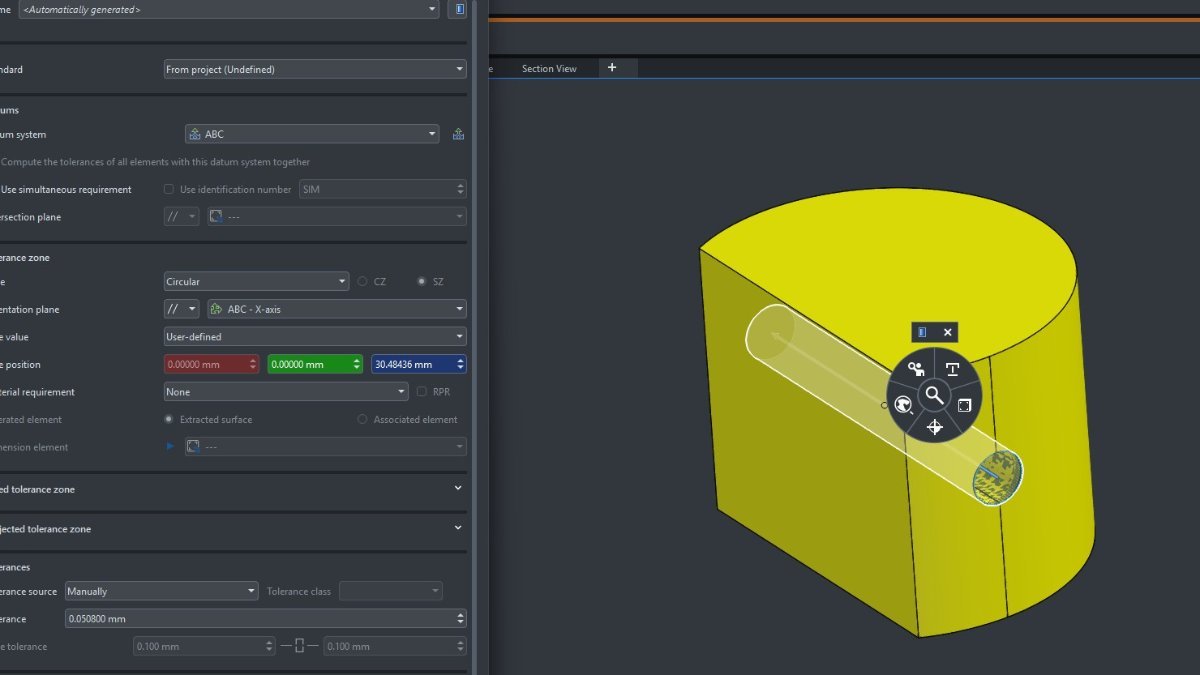Image resolution: width=1200 pixels, height=675 pixels.
Task: Click the fit-to-frame icon in radial menu
Action: 964,405
